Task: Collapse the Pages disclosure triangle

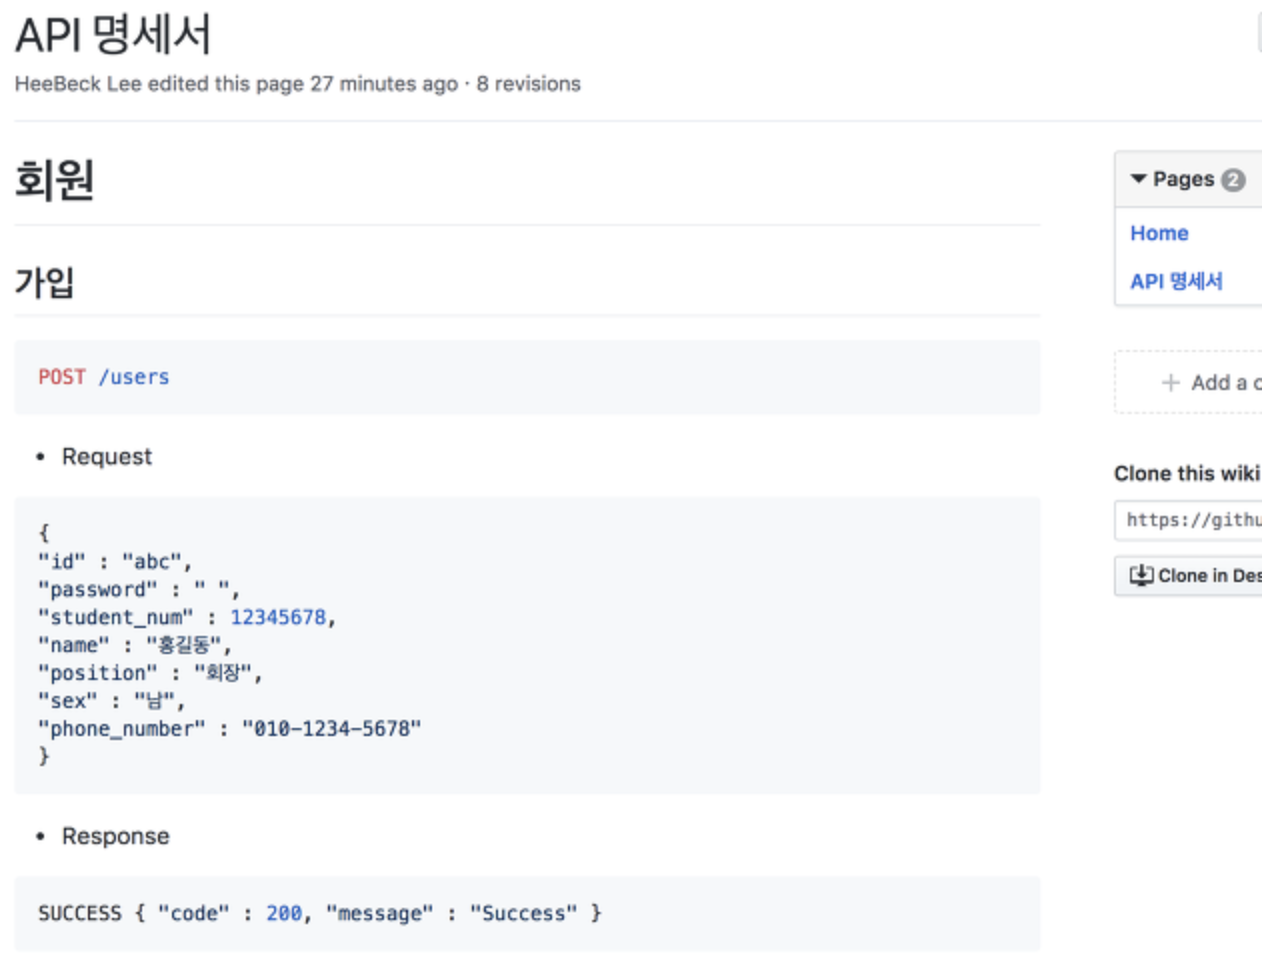Action: tap(1138, 179)
